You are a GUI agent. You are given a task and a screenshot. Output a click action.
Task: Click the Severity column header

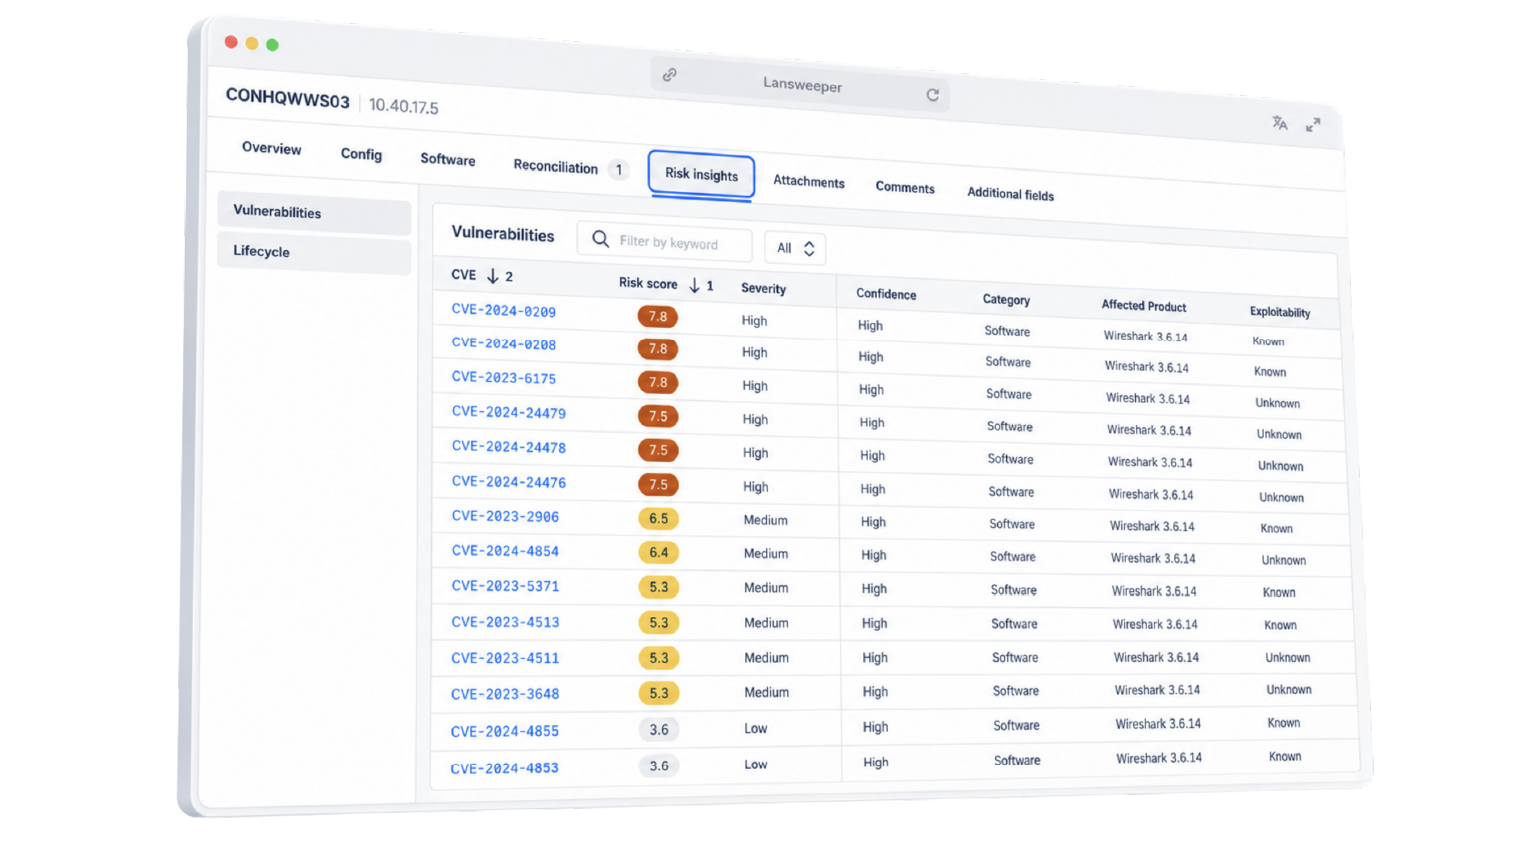763,288
